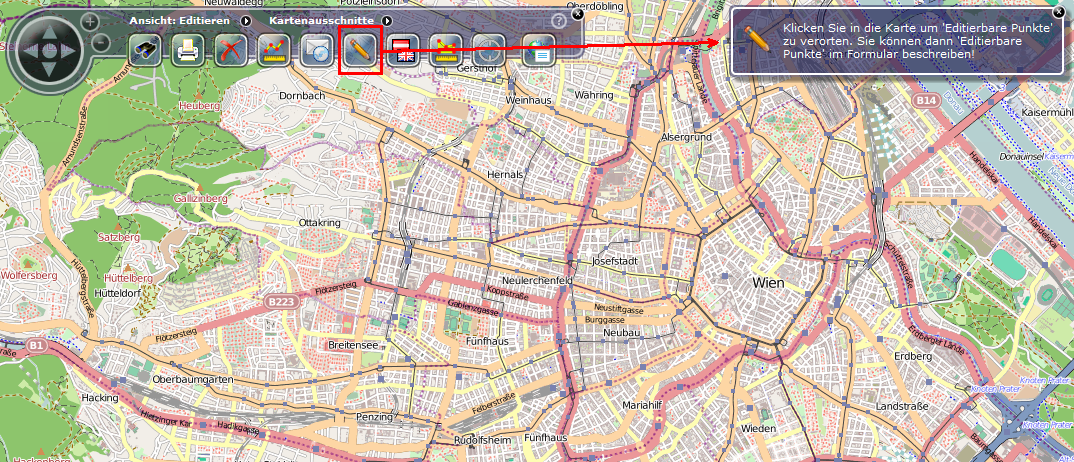Open the binoculars search tool
The height and width of the screenshot is (462, 1074).
pyautogui.click(x=145, y=51)
